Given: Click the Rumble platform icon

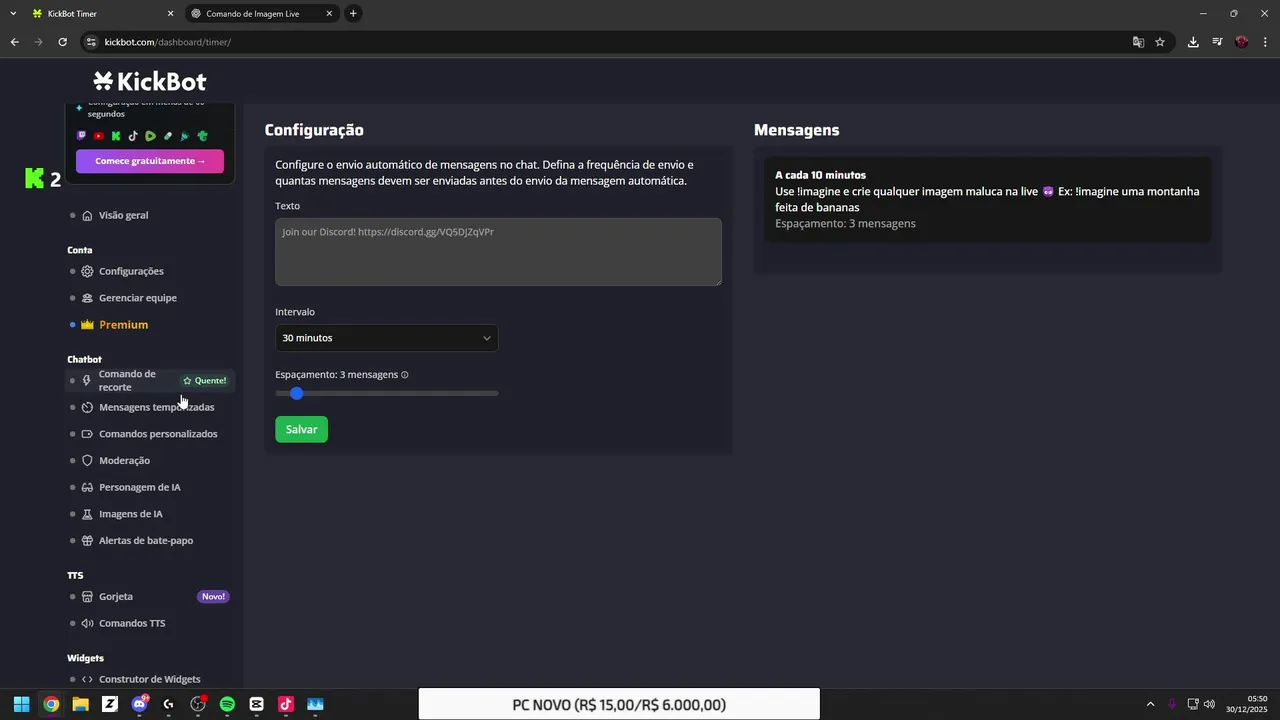Looking at the screenshot, I should (150, 136).
